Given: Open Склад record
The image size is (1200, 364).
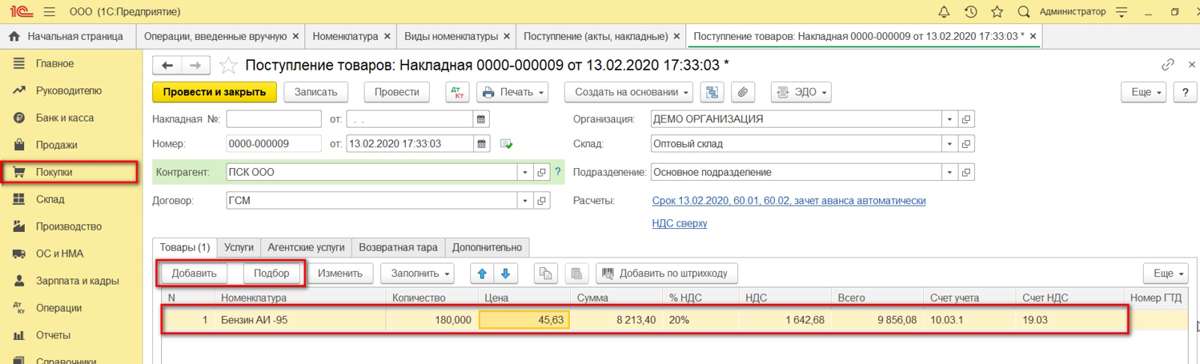Looking at the screenshot, I should coord(966,144).
